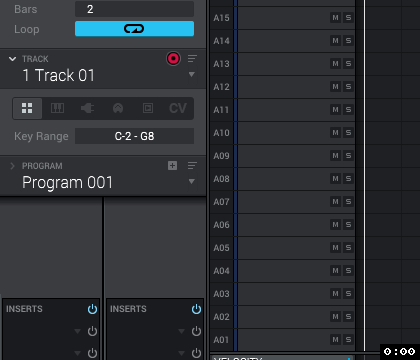Toggle right channel INSERTS power button
Image resolution: width=420 pixels, height=360 pixels.
pyautogui.click(x=196, y=309)
